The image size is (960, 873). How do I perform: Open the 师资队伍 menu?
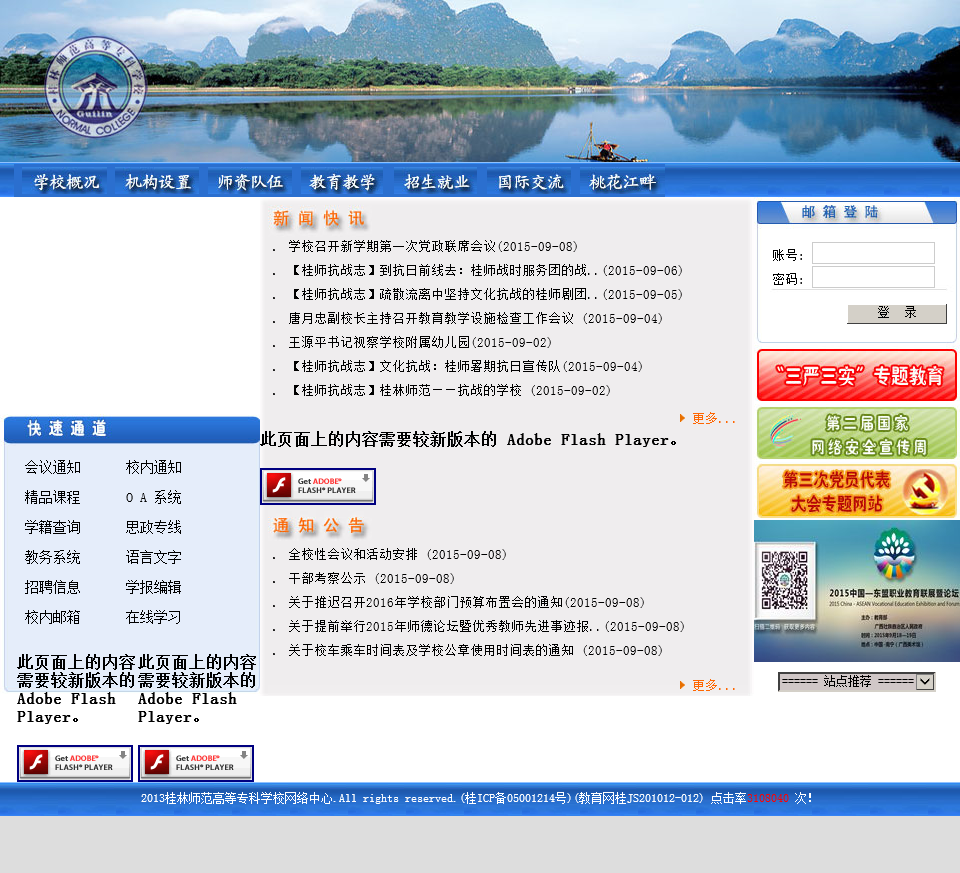point(250,182)
